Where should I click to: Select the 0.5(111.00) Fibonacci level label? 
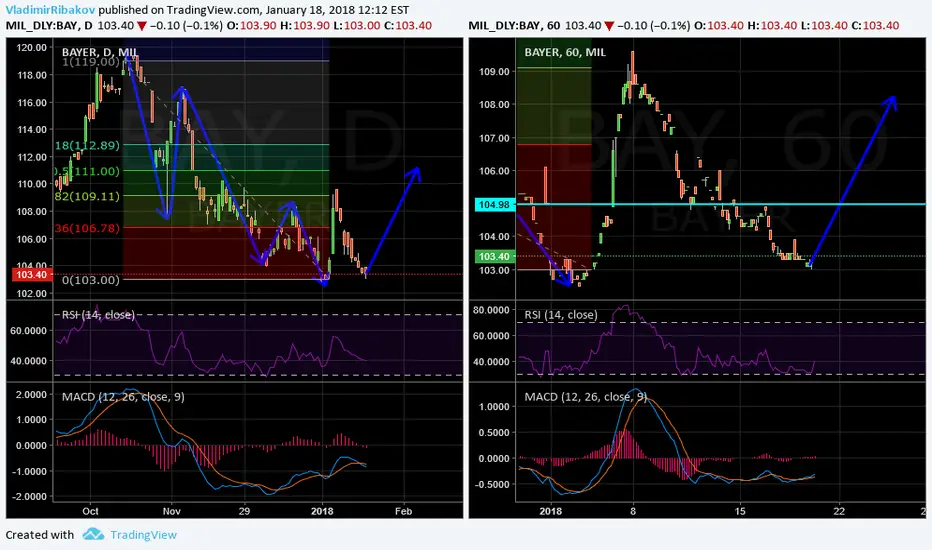pos(87,171)
